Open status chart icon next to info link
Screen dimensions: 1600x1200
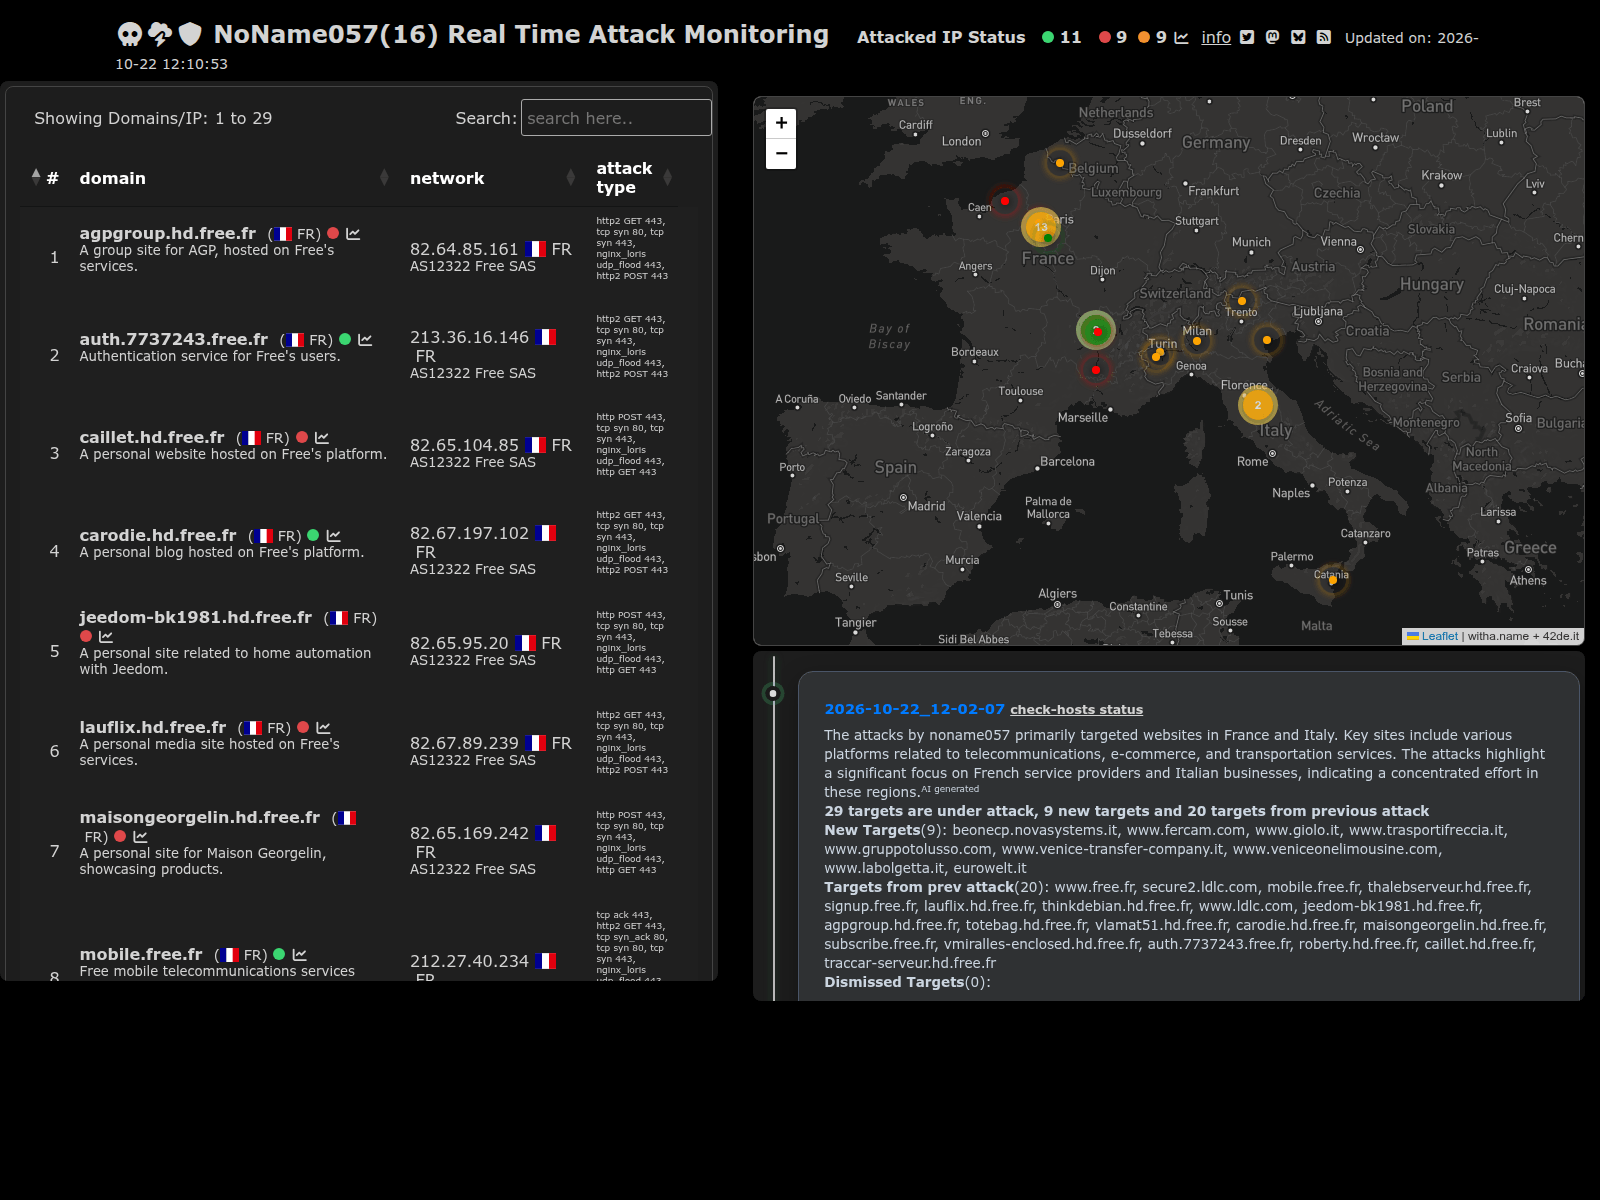point(1181,37)
